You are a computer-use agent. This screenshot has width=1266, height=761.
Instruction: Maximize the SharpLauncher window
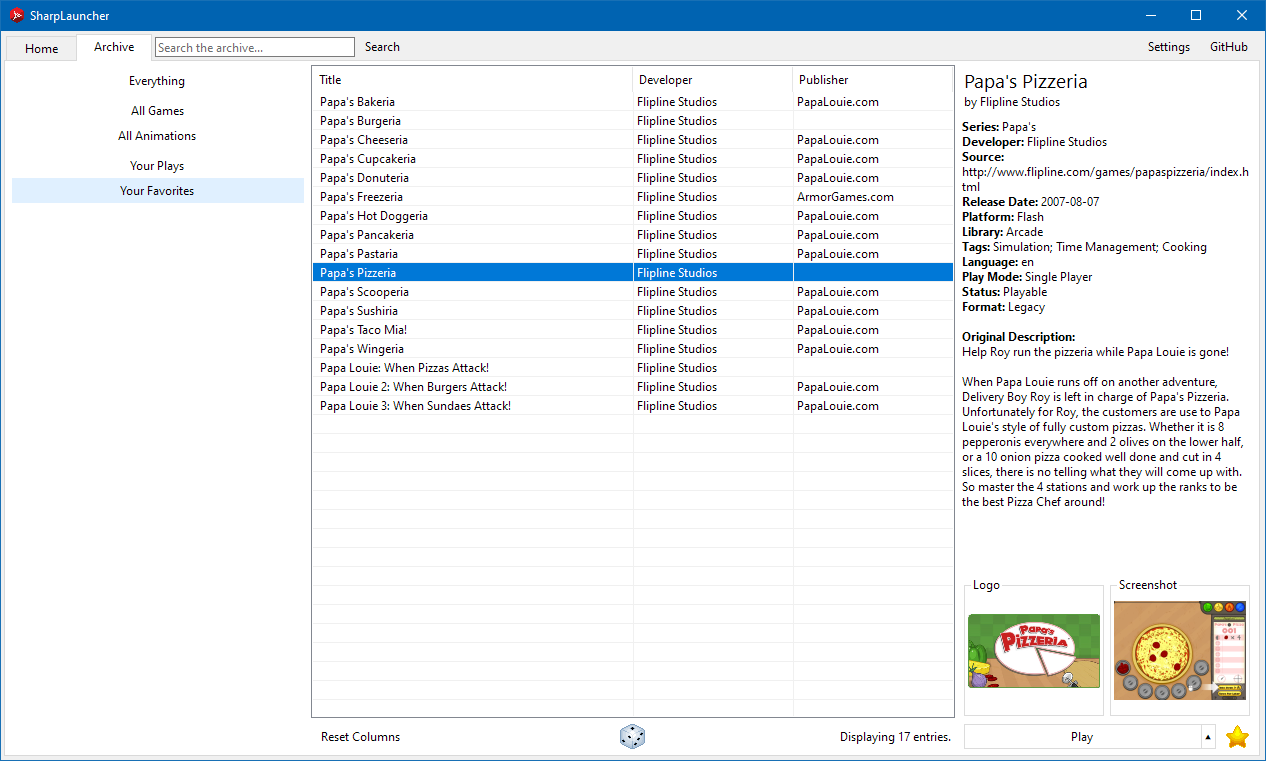point(1196,15)
